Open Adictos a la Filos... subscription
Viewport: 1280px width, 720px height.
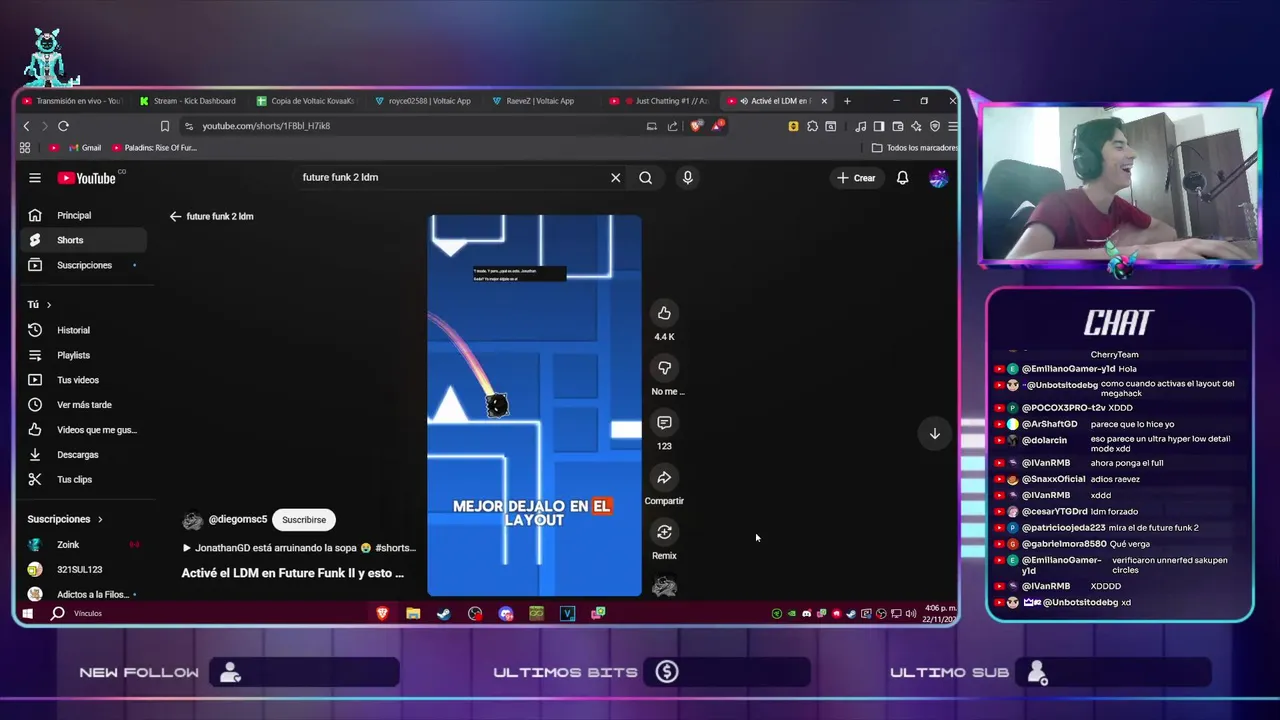tap(83, 594)
